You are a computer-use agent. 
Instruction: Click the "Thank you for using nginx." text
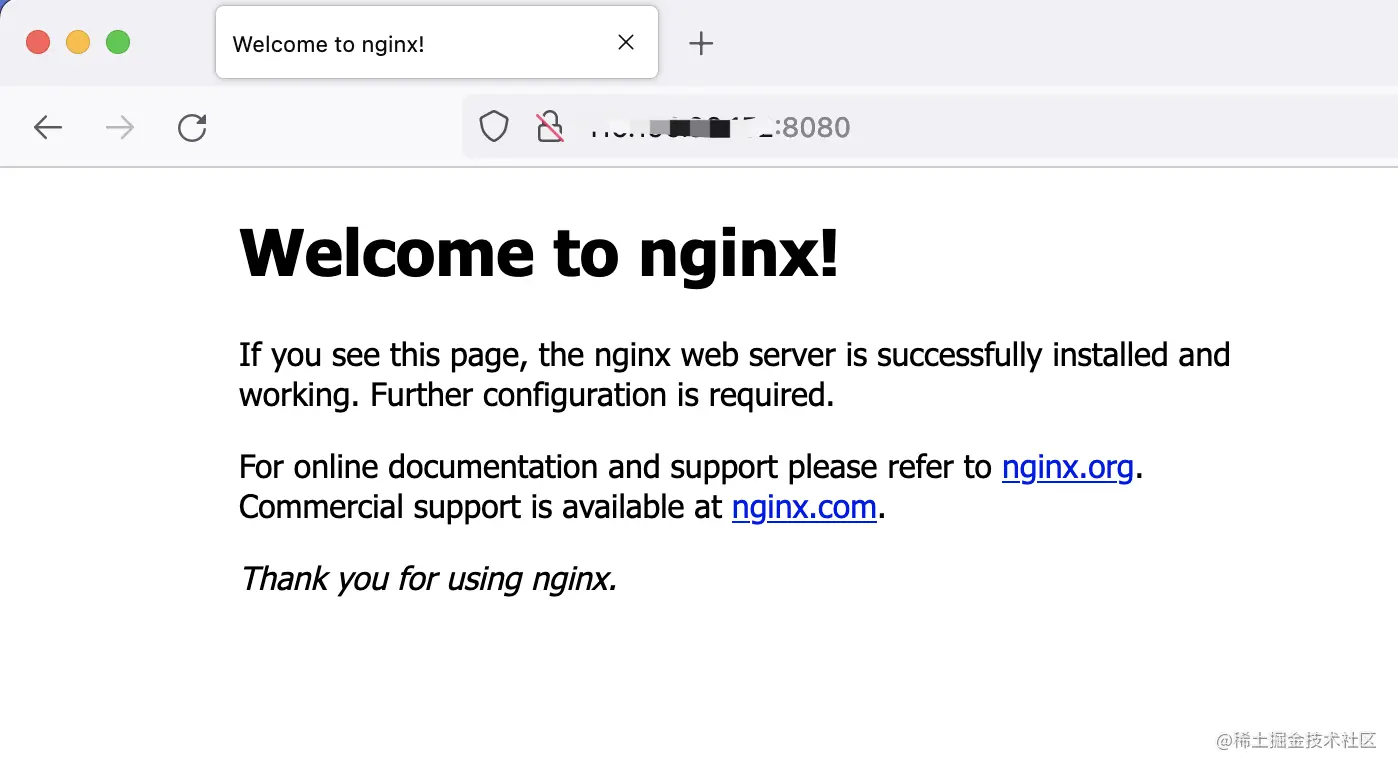429,578
